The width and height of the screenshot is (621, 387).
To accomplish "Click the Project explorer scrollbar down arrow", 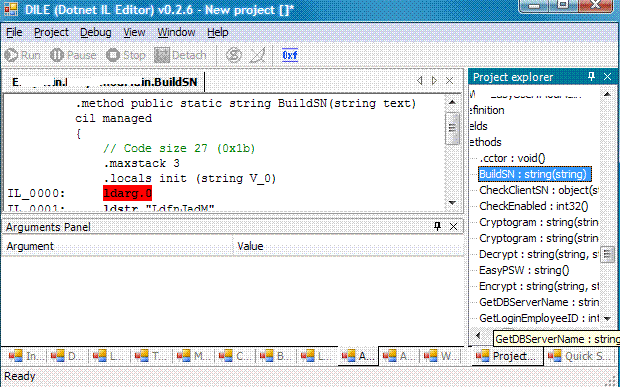I will point(607,318).
